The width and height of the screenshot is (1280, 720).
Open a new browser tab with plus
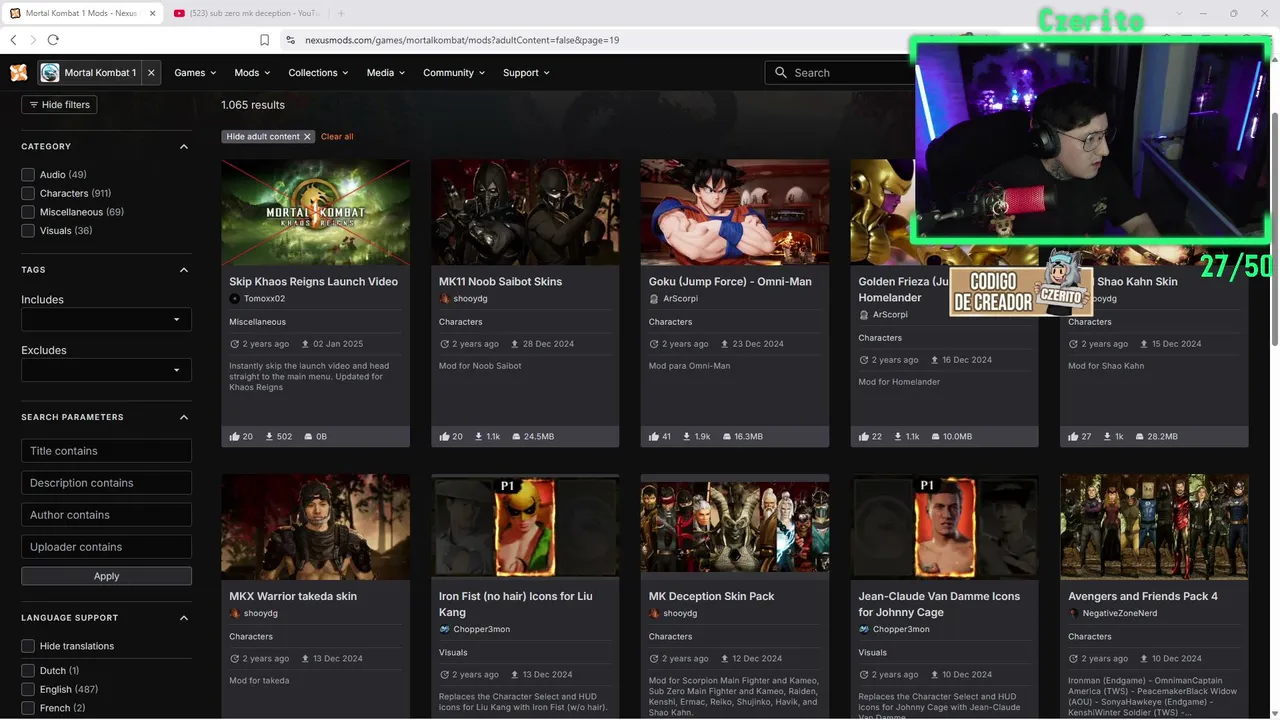click(341, 13)
